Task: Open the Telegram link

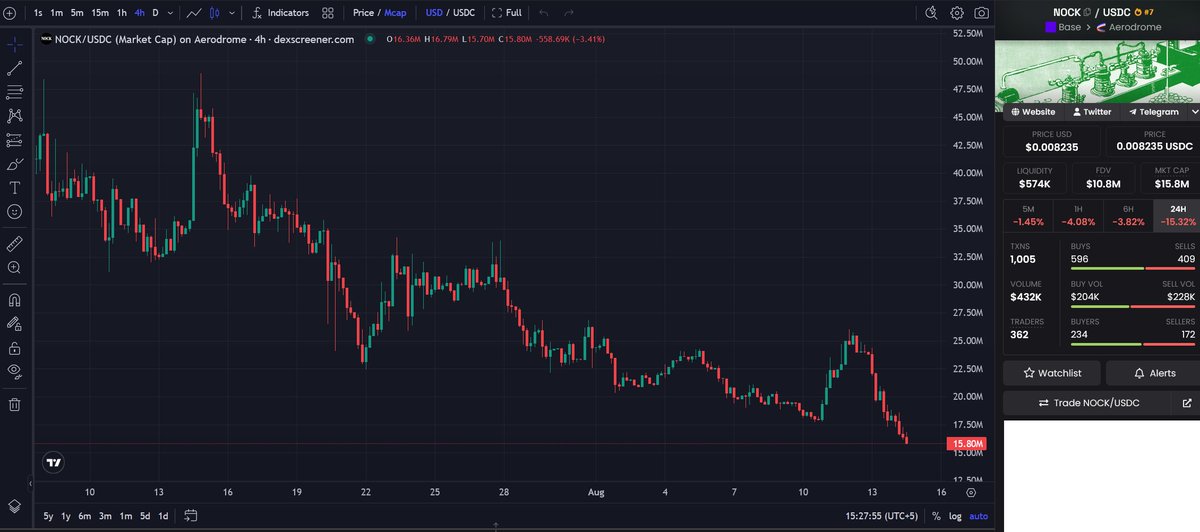Action: click(x=1152, y=112)
